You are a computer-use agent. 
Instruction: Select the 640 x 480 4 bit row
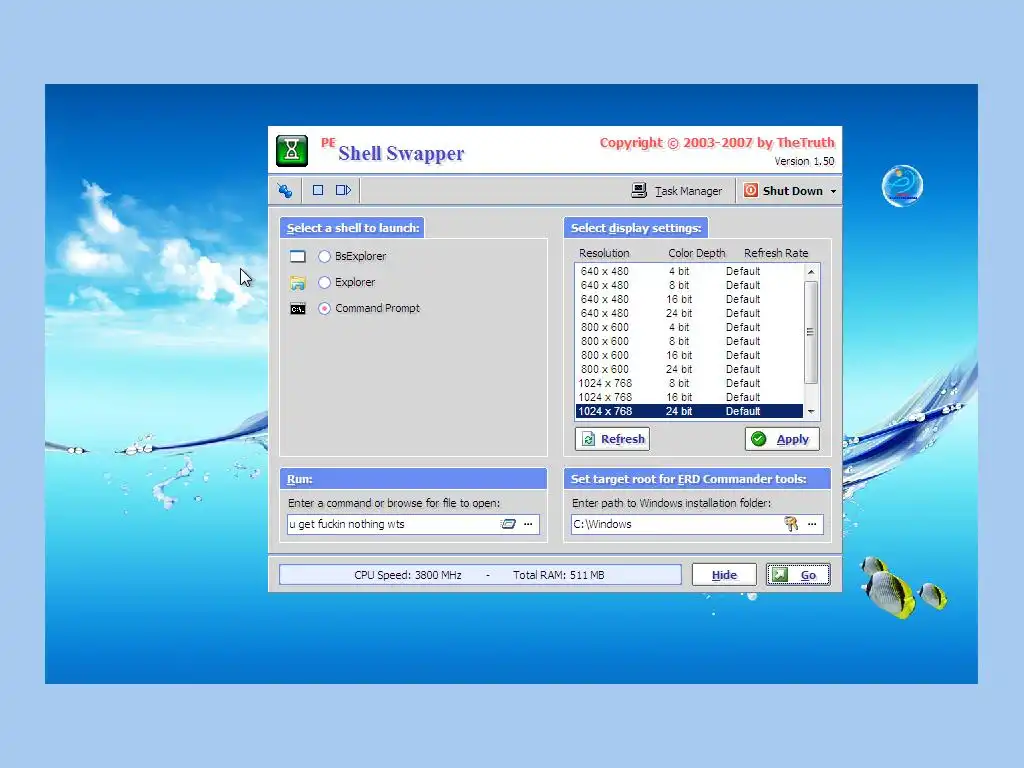(689, 271)
